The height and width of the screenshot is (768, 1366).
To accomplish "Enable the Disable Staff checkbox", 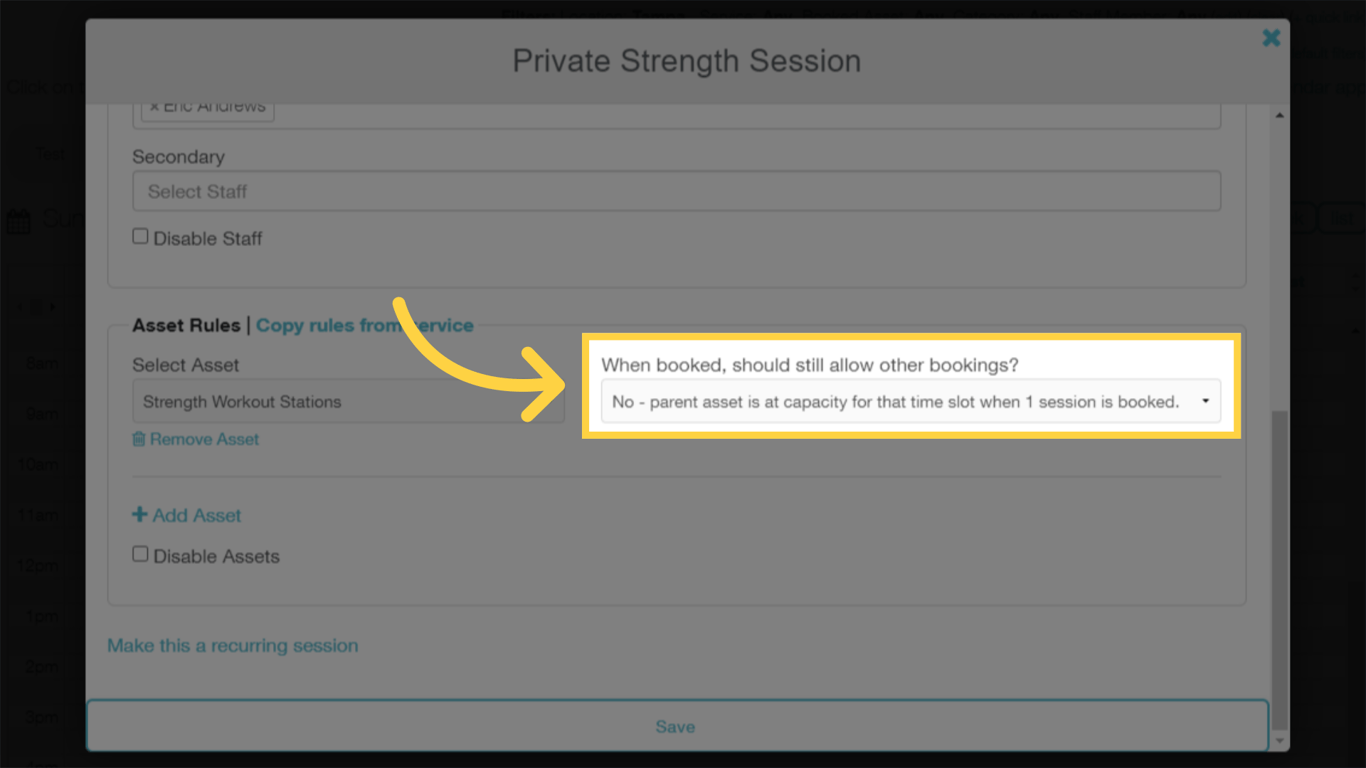I will (140, 236).
